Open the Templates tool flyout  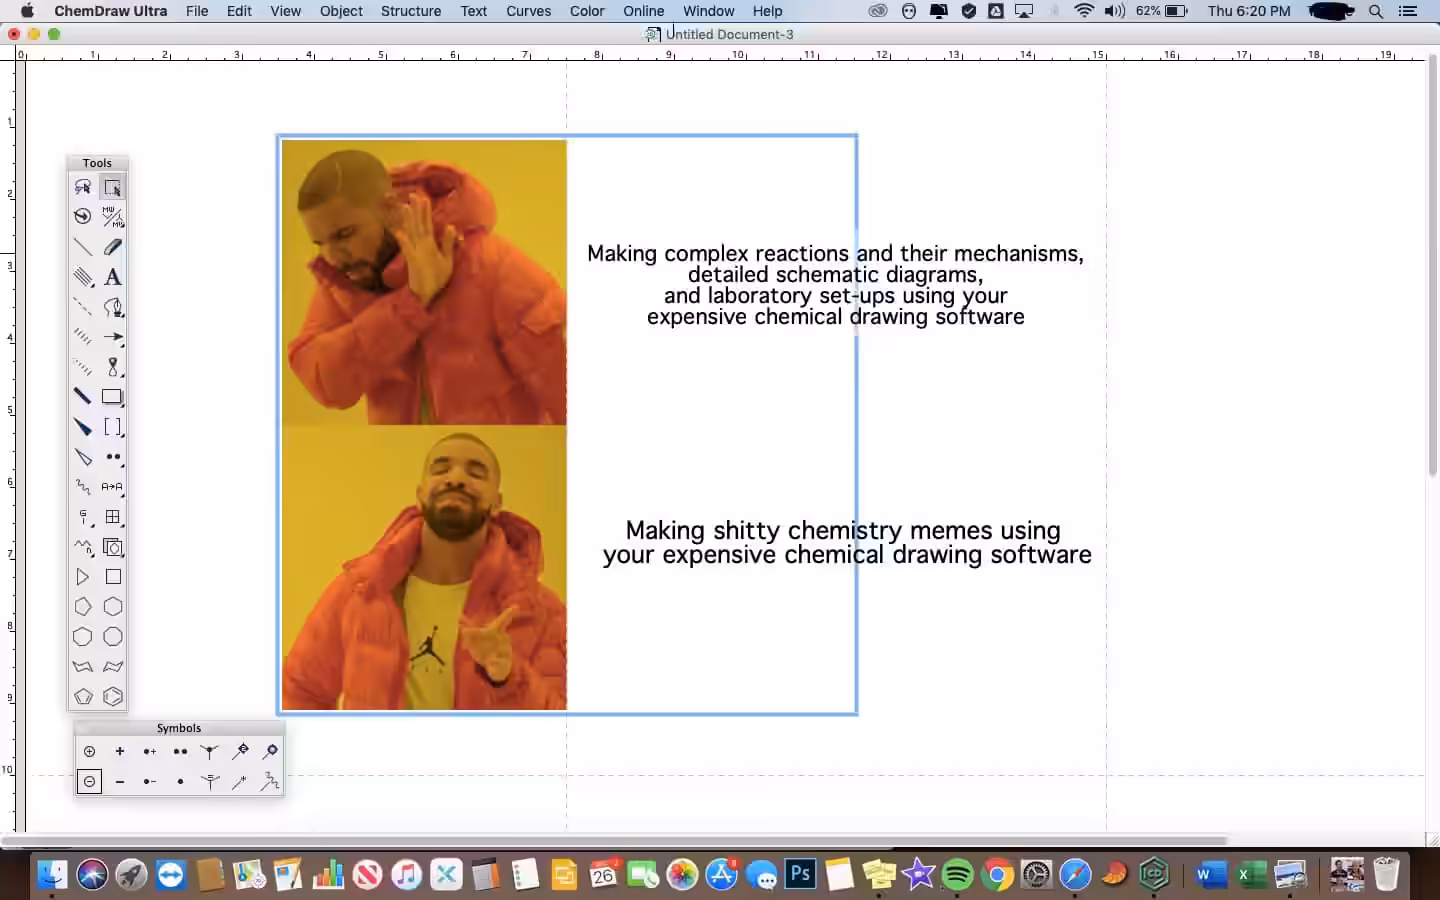tap(113, 547)
